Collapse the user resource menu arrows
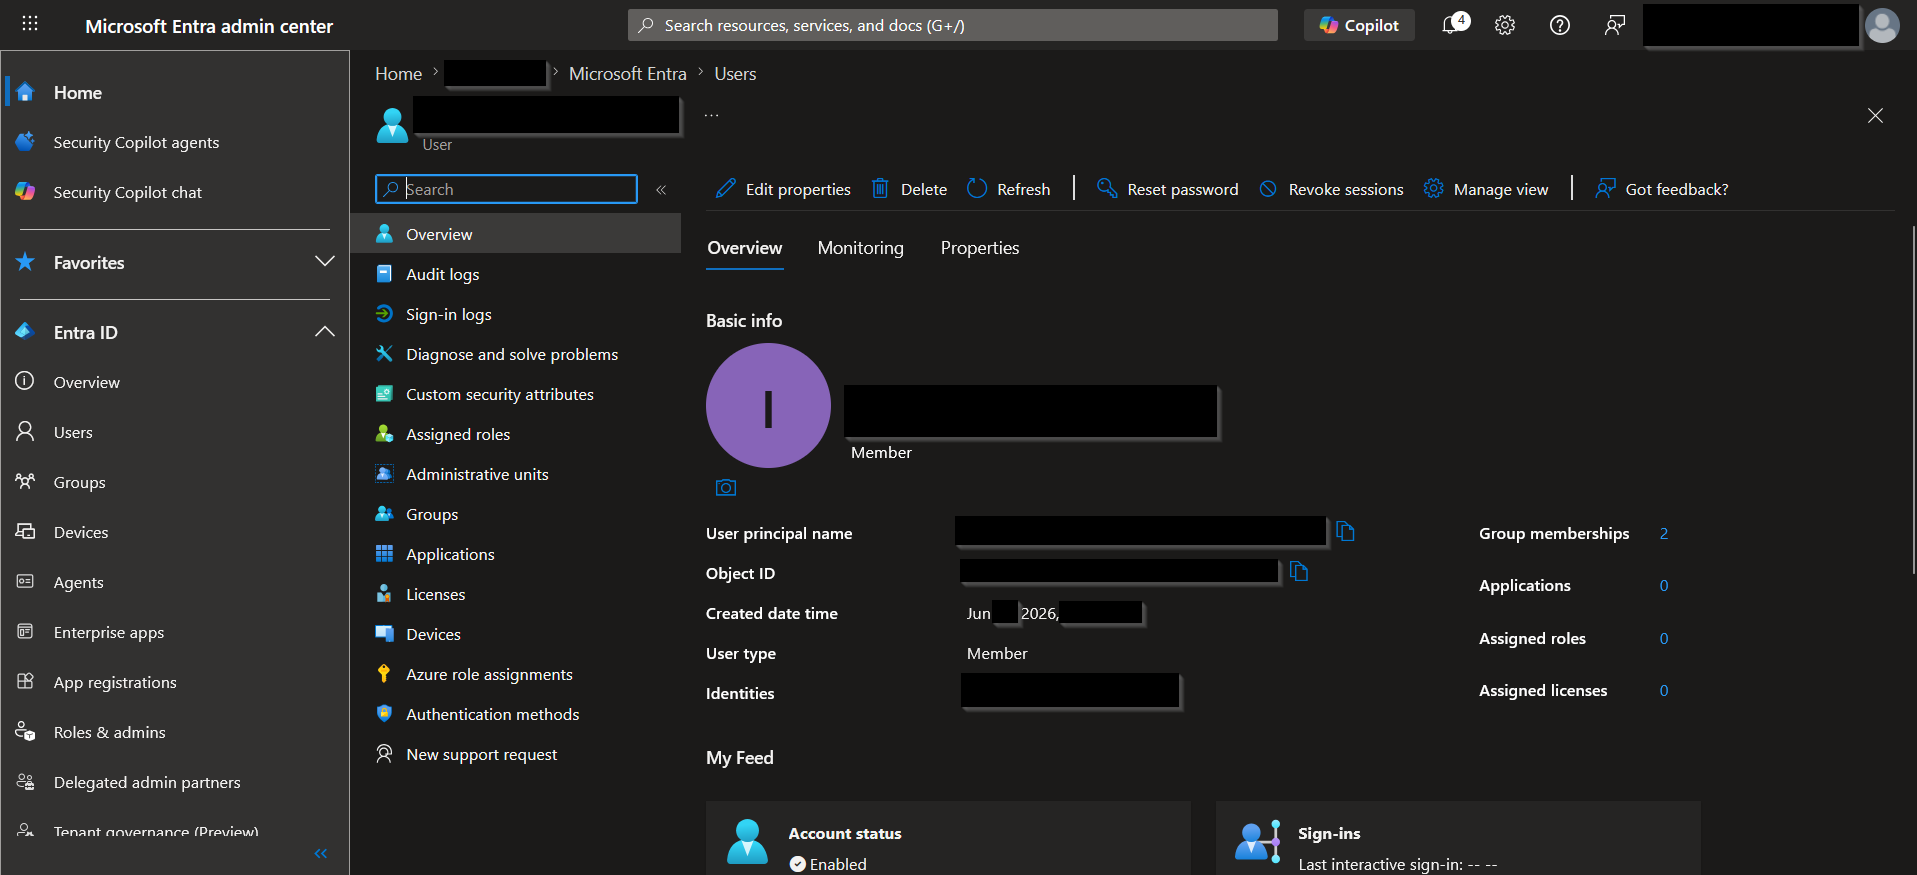This screenshot has width=1917, height=875. tap(661, 189)
